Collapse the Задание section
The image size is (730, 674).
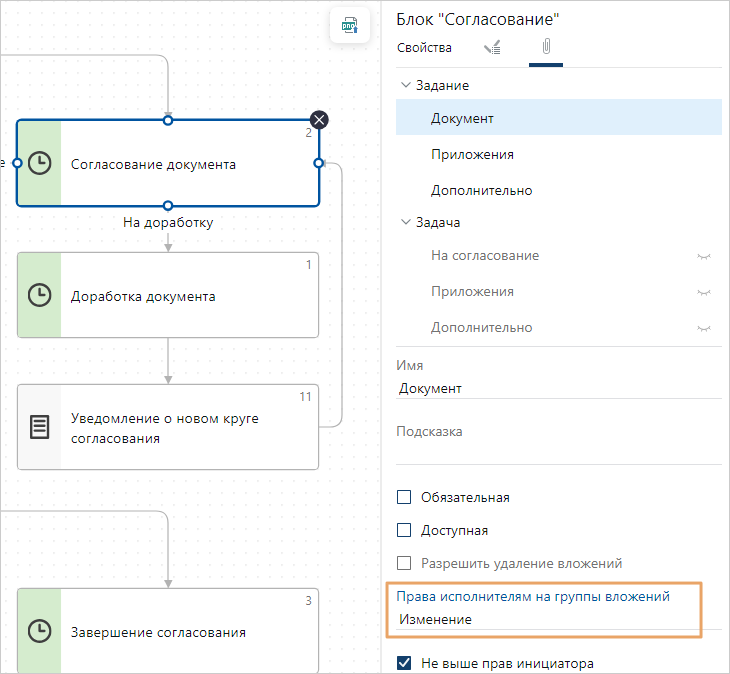405,86
